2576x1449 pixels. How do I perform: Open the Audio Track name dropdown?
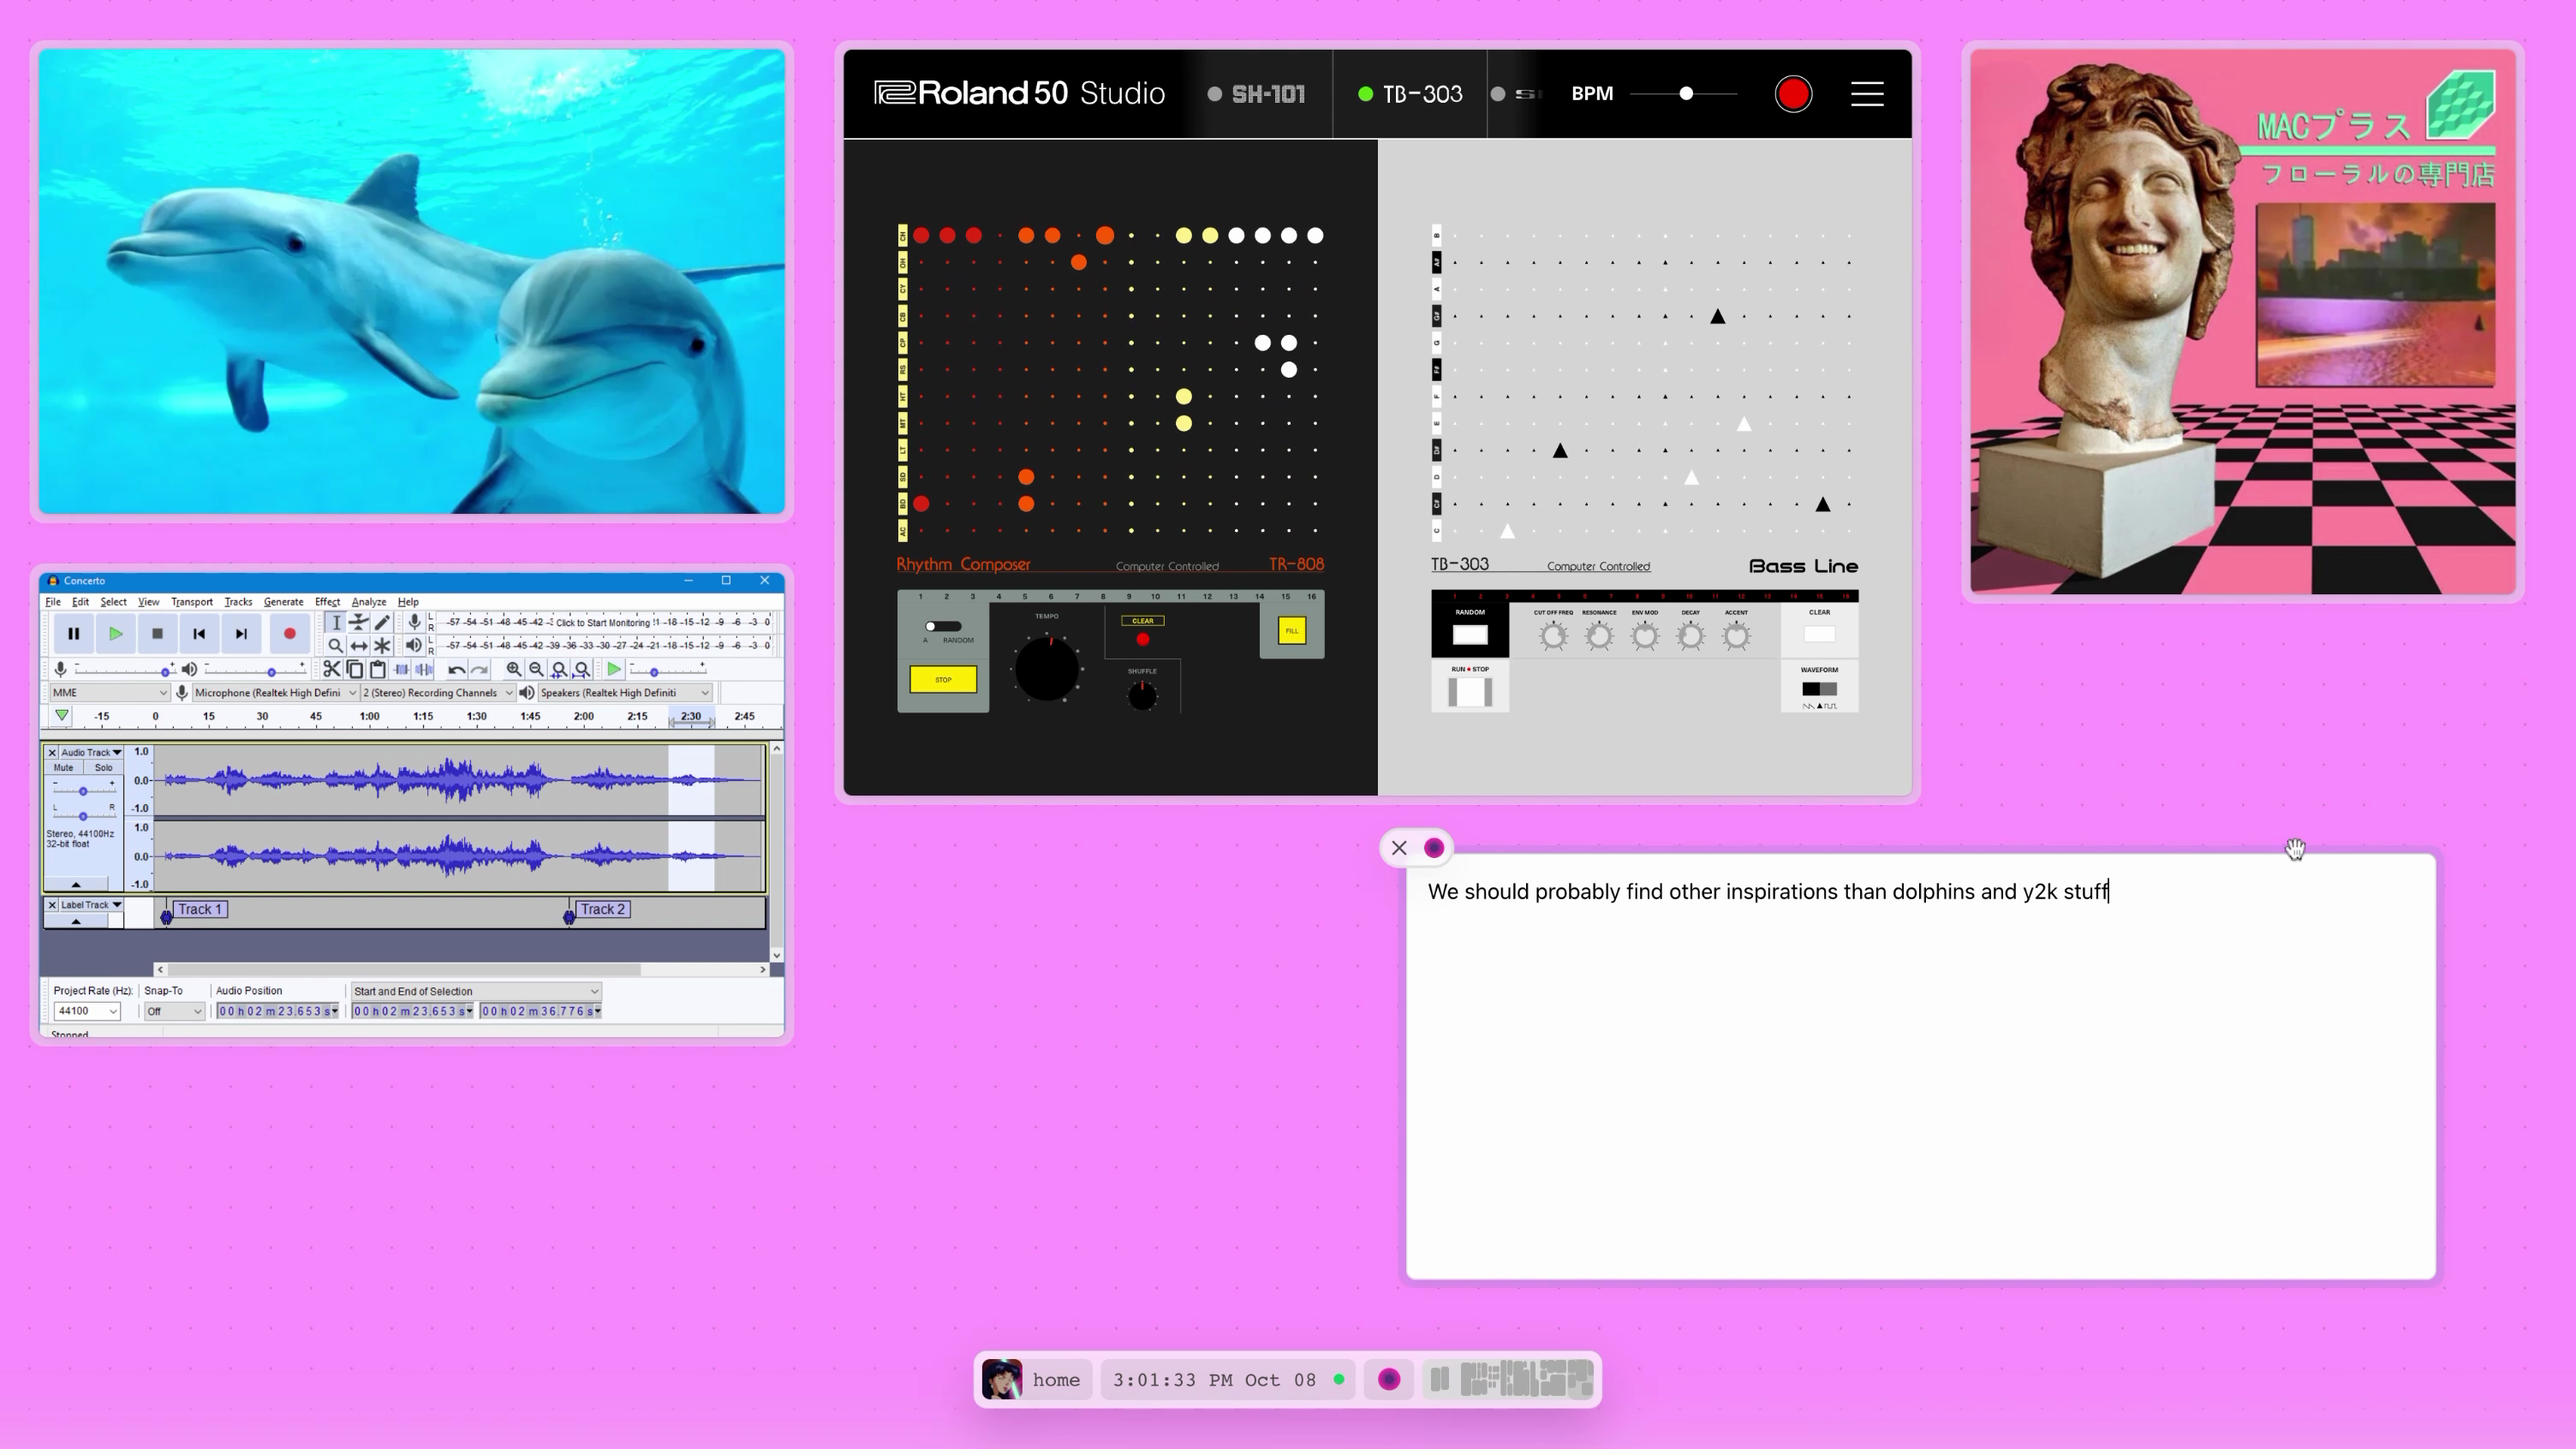tap(91, 753)
